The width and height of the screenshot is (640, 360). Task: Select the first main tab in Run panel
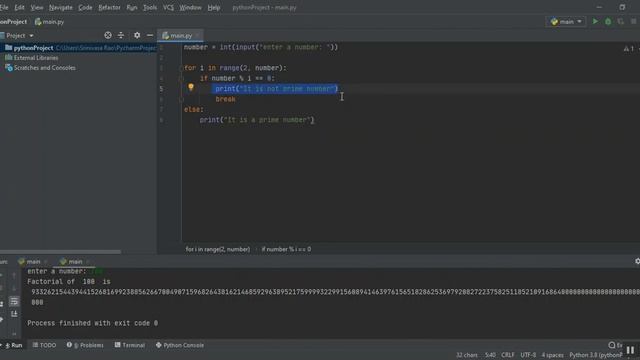(33, 261)
